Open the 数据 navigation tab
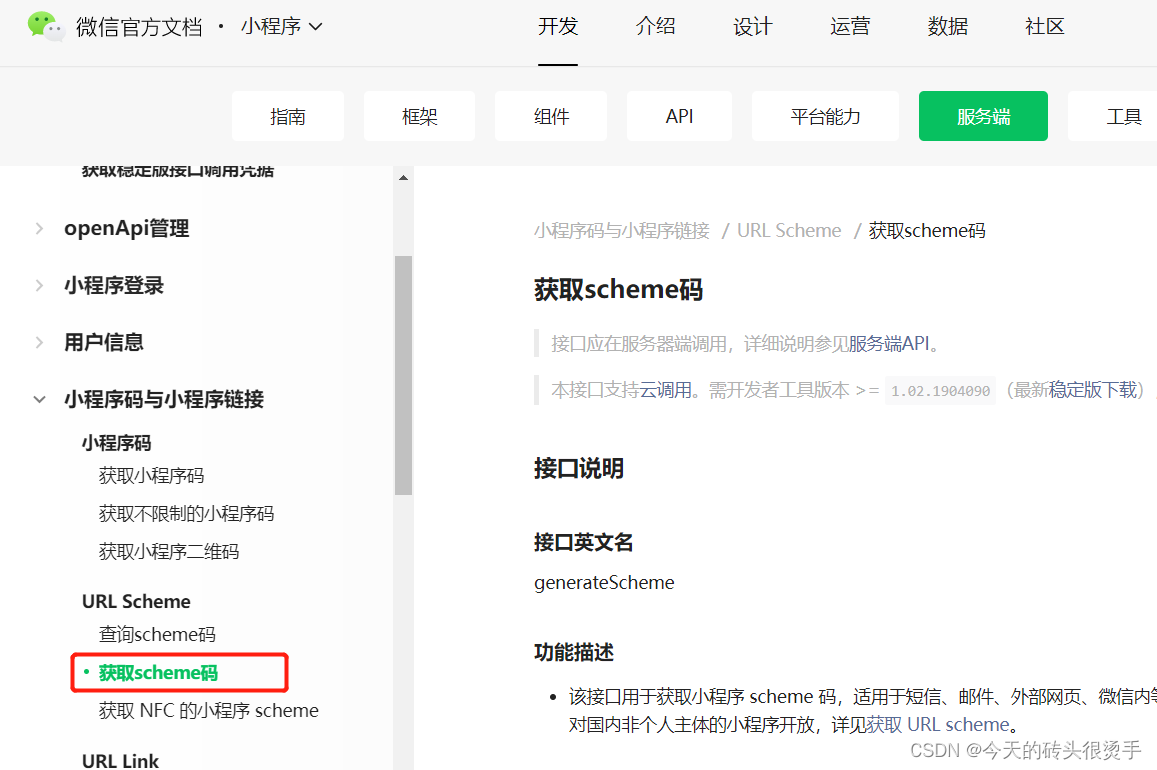This screenshot has height=770, width=1157. pyautogui.click(x=947, y=27)
